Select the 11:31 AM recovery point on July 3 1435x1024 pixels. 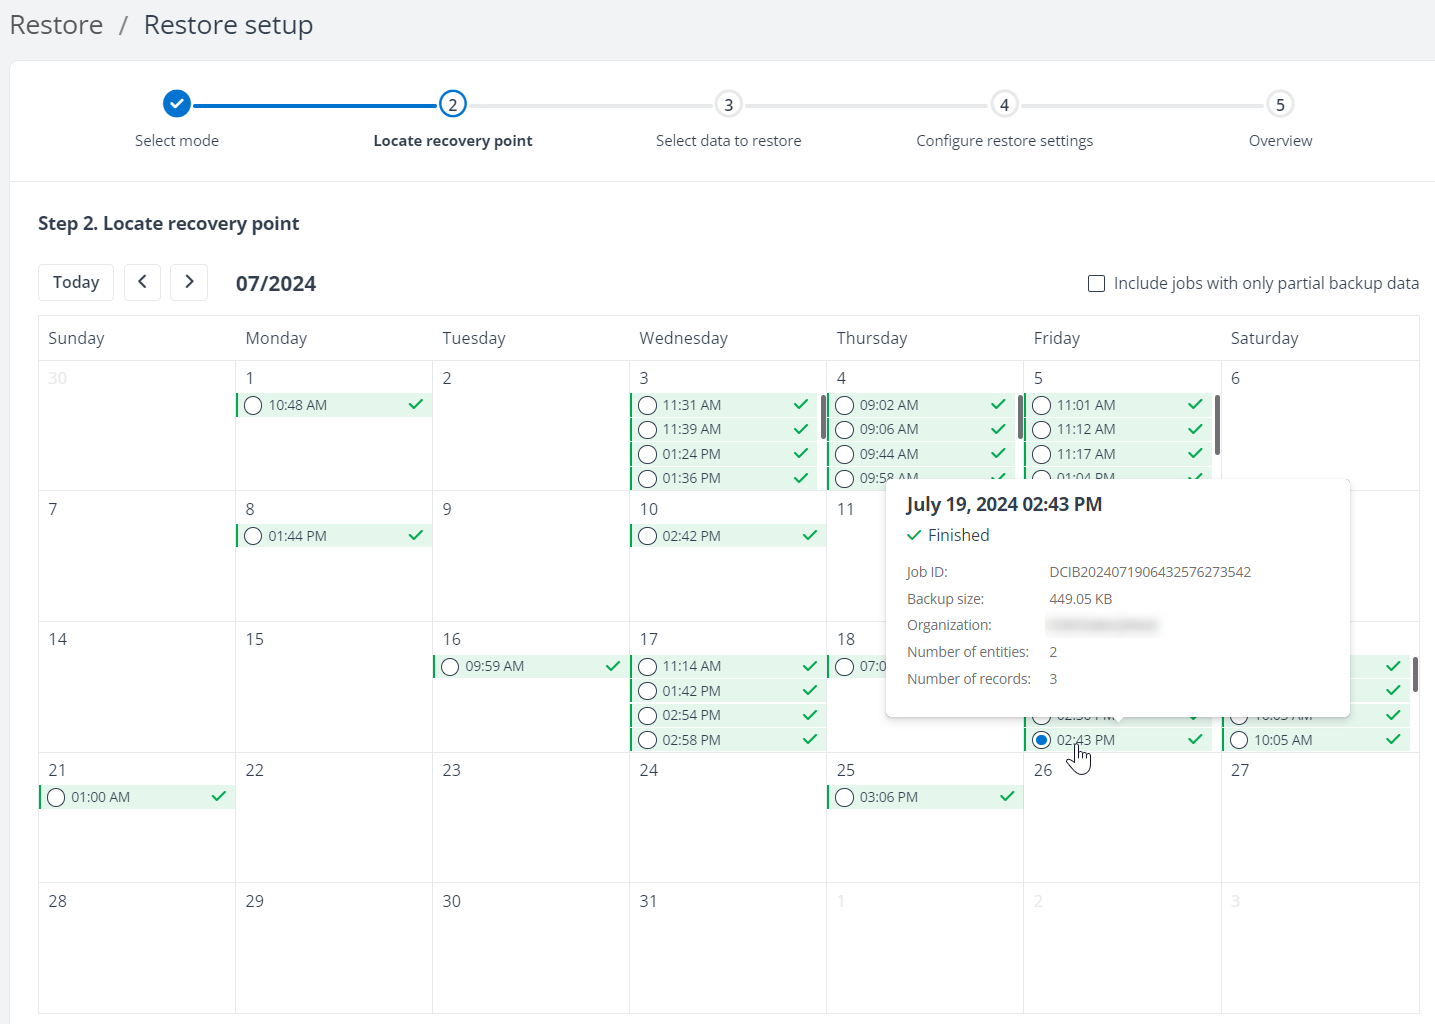(646, 404)
